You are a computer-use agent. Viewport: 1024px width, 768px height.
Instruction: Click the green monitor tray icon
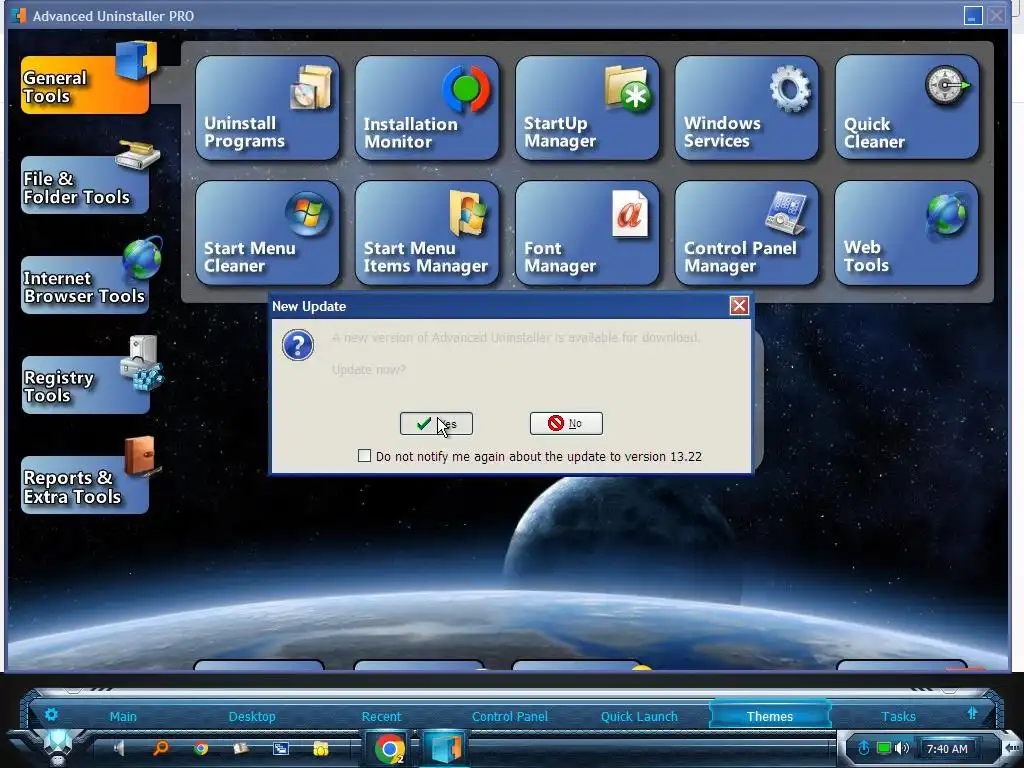click(x=884, y=748)
